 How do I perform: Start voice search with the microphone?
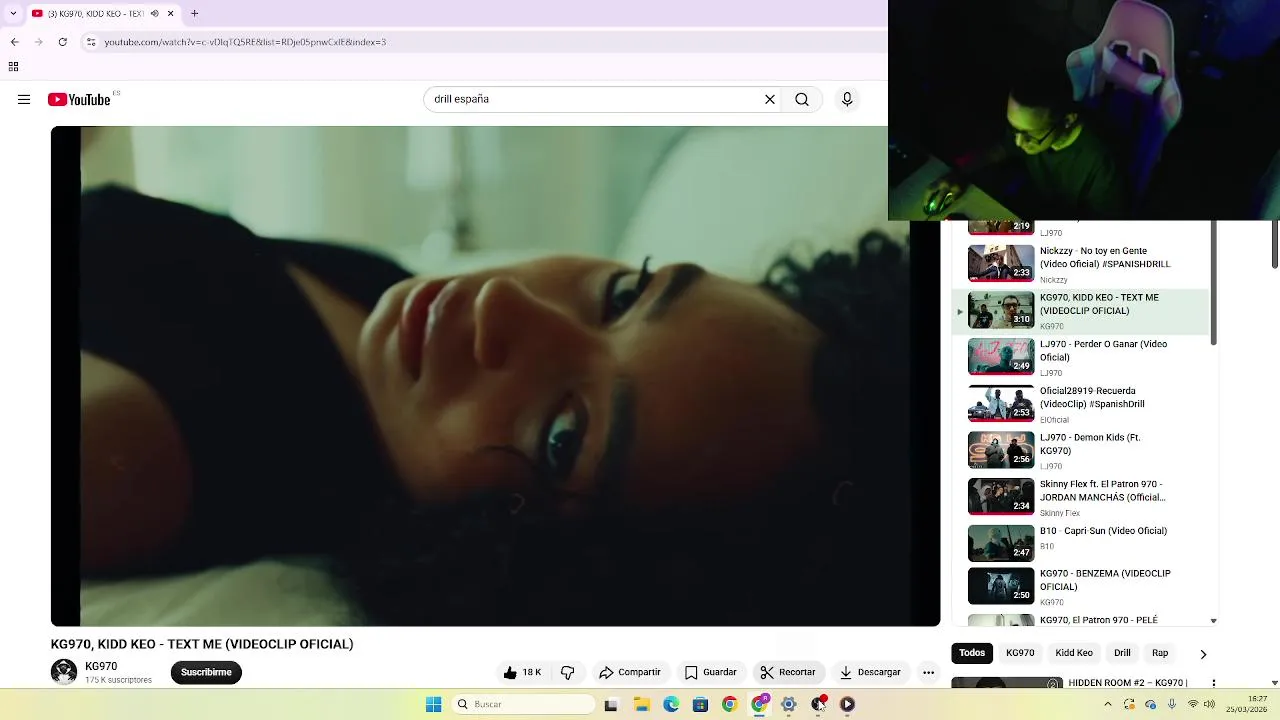pyautogui.click(x=847, y=99)
